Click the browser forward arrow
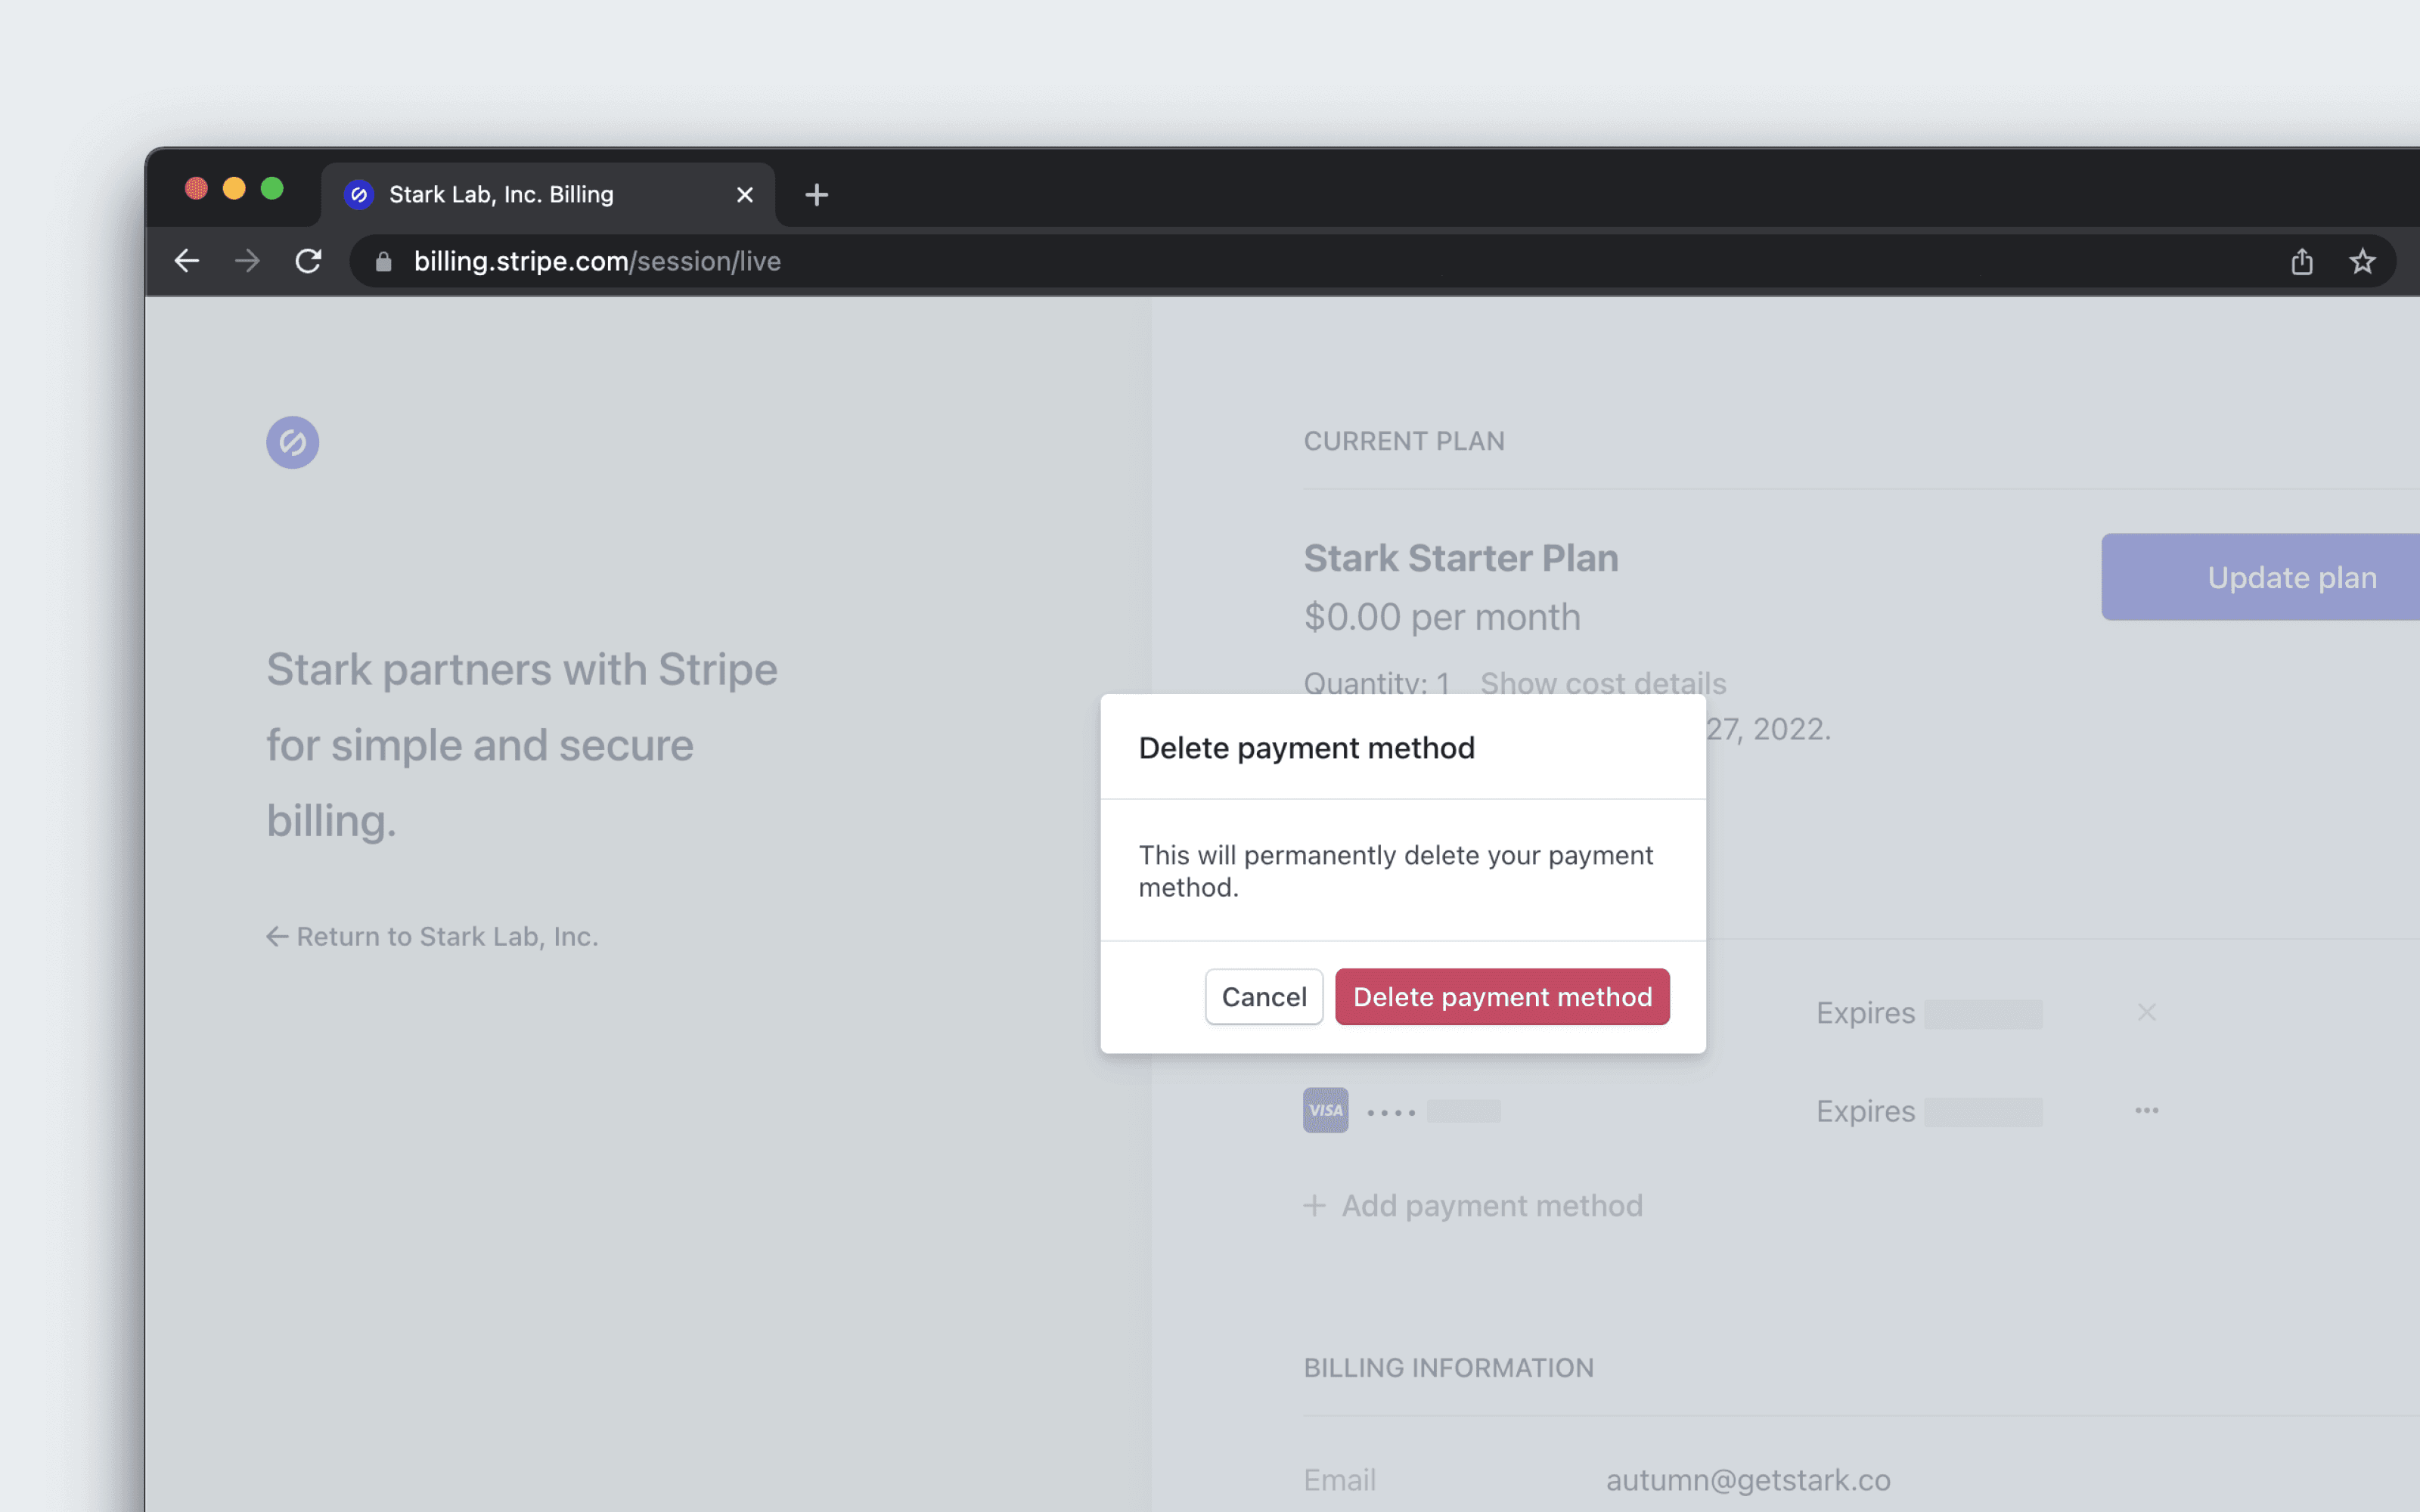 tap(247, 261)
